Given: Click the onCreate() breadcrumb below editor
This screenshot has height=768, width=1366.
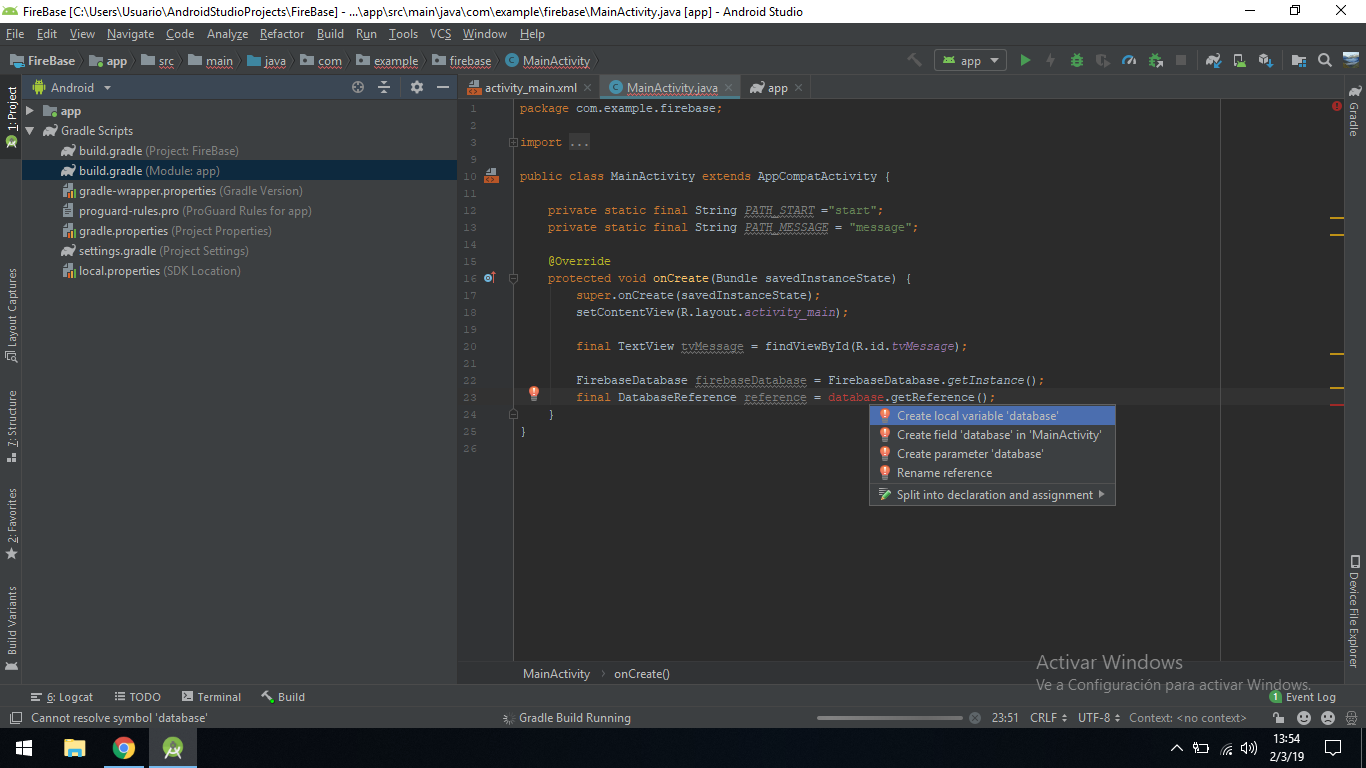Looking at the screenshot, I should point(642,674).
